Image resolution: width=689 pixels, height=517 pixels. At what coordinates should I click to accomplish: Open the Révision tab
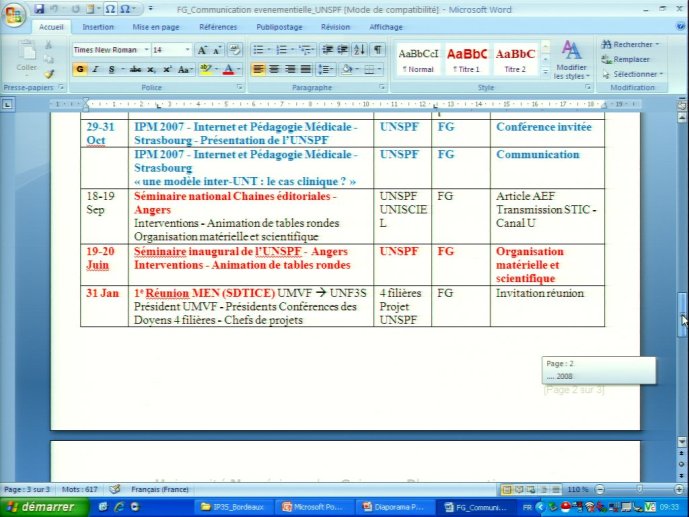click(335, 27)
